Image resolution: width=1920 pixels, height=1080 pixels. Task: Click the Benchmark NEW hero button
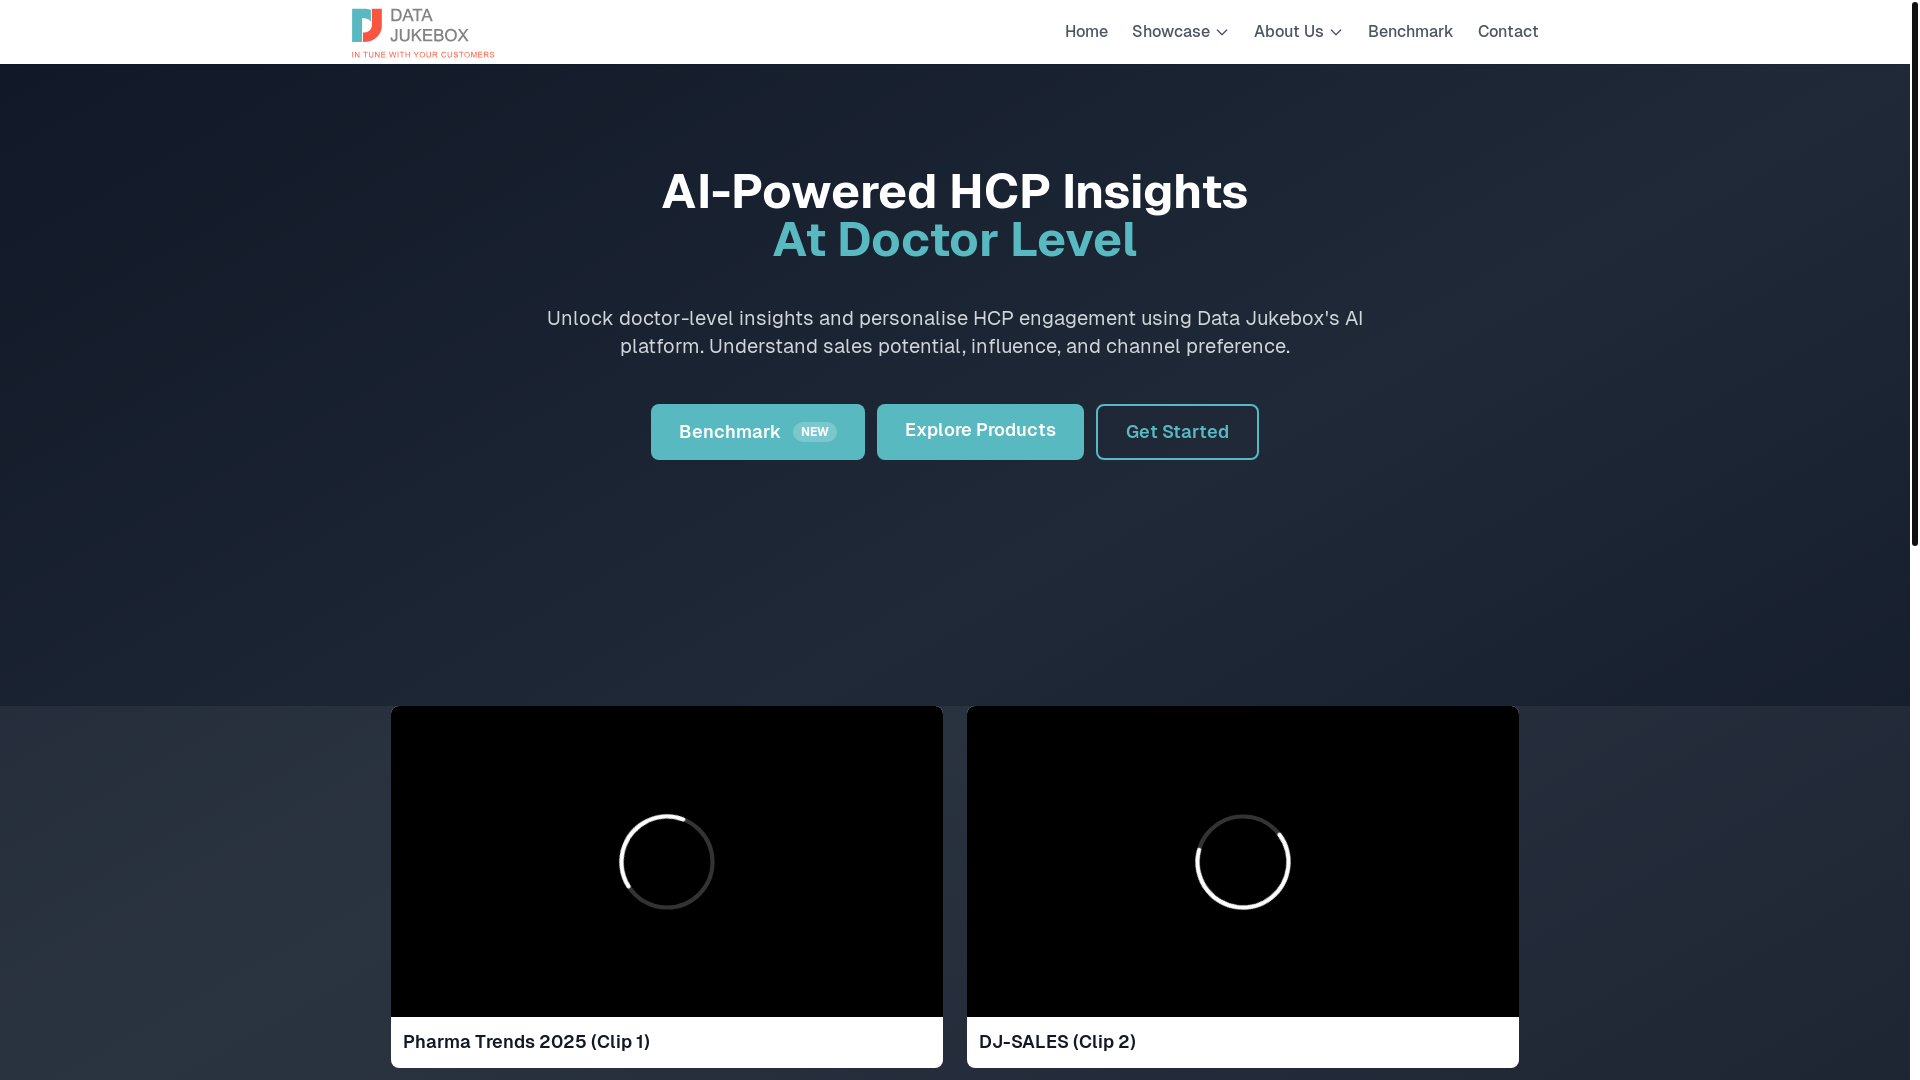coord(758,432)
